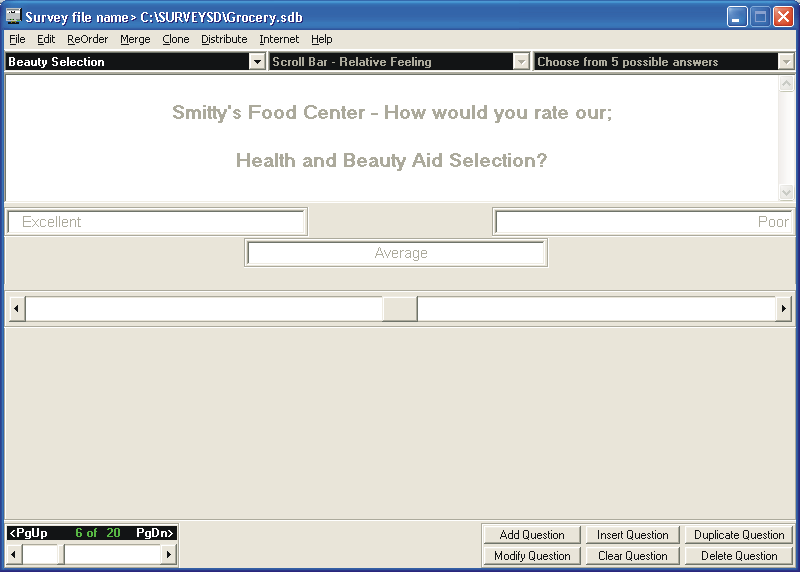Click the question text scroll up arrow
The width and height of the screenshot is (800, 572).
point(786,84)
